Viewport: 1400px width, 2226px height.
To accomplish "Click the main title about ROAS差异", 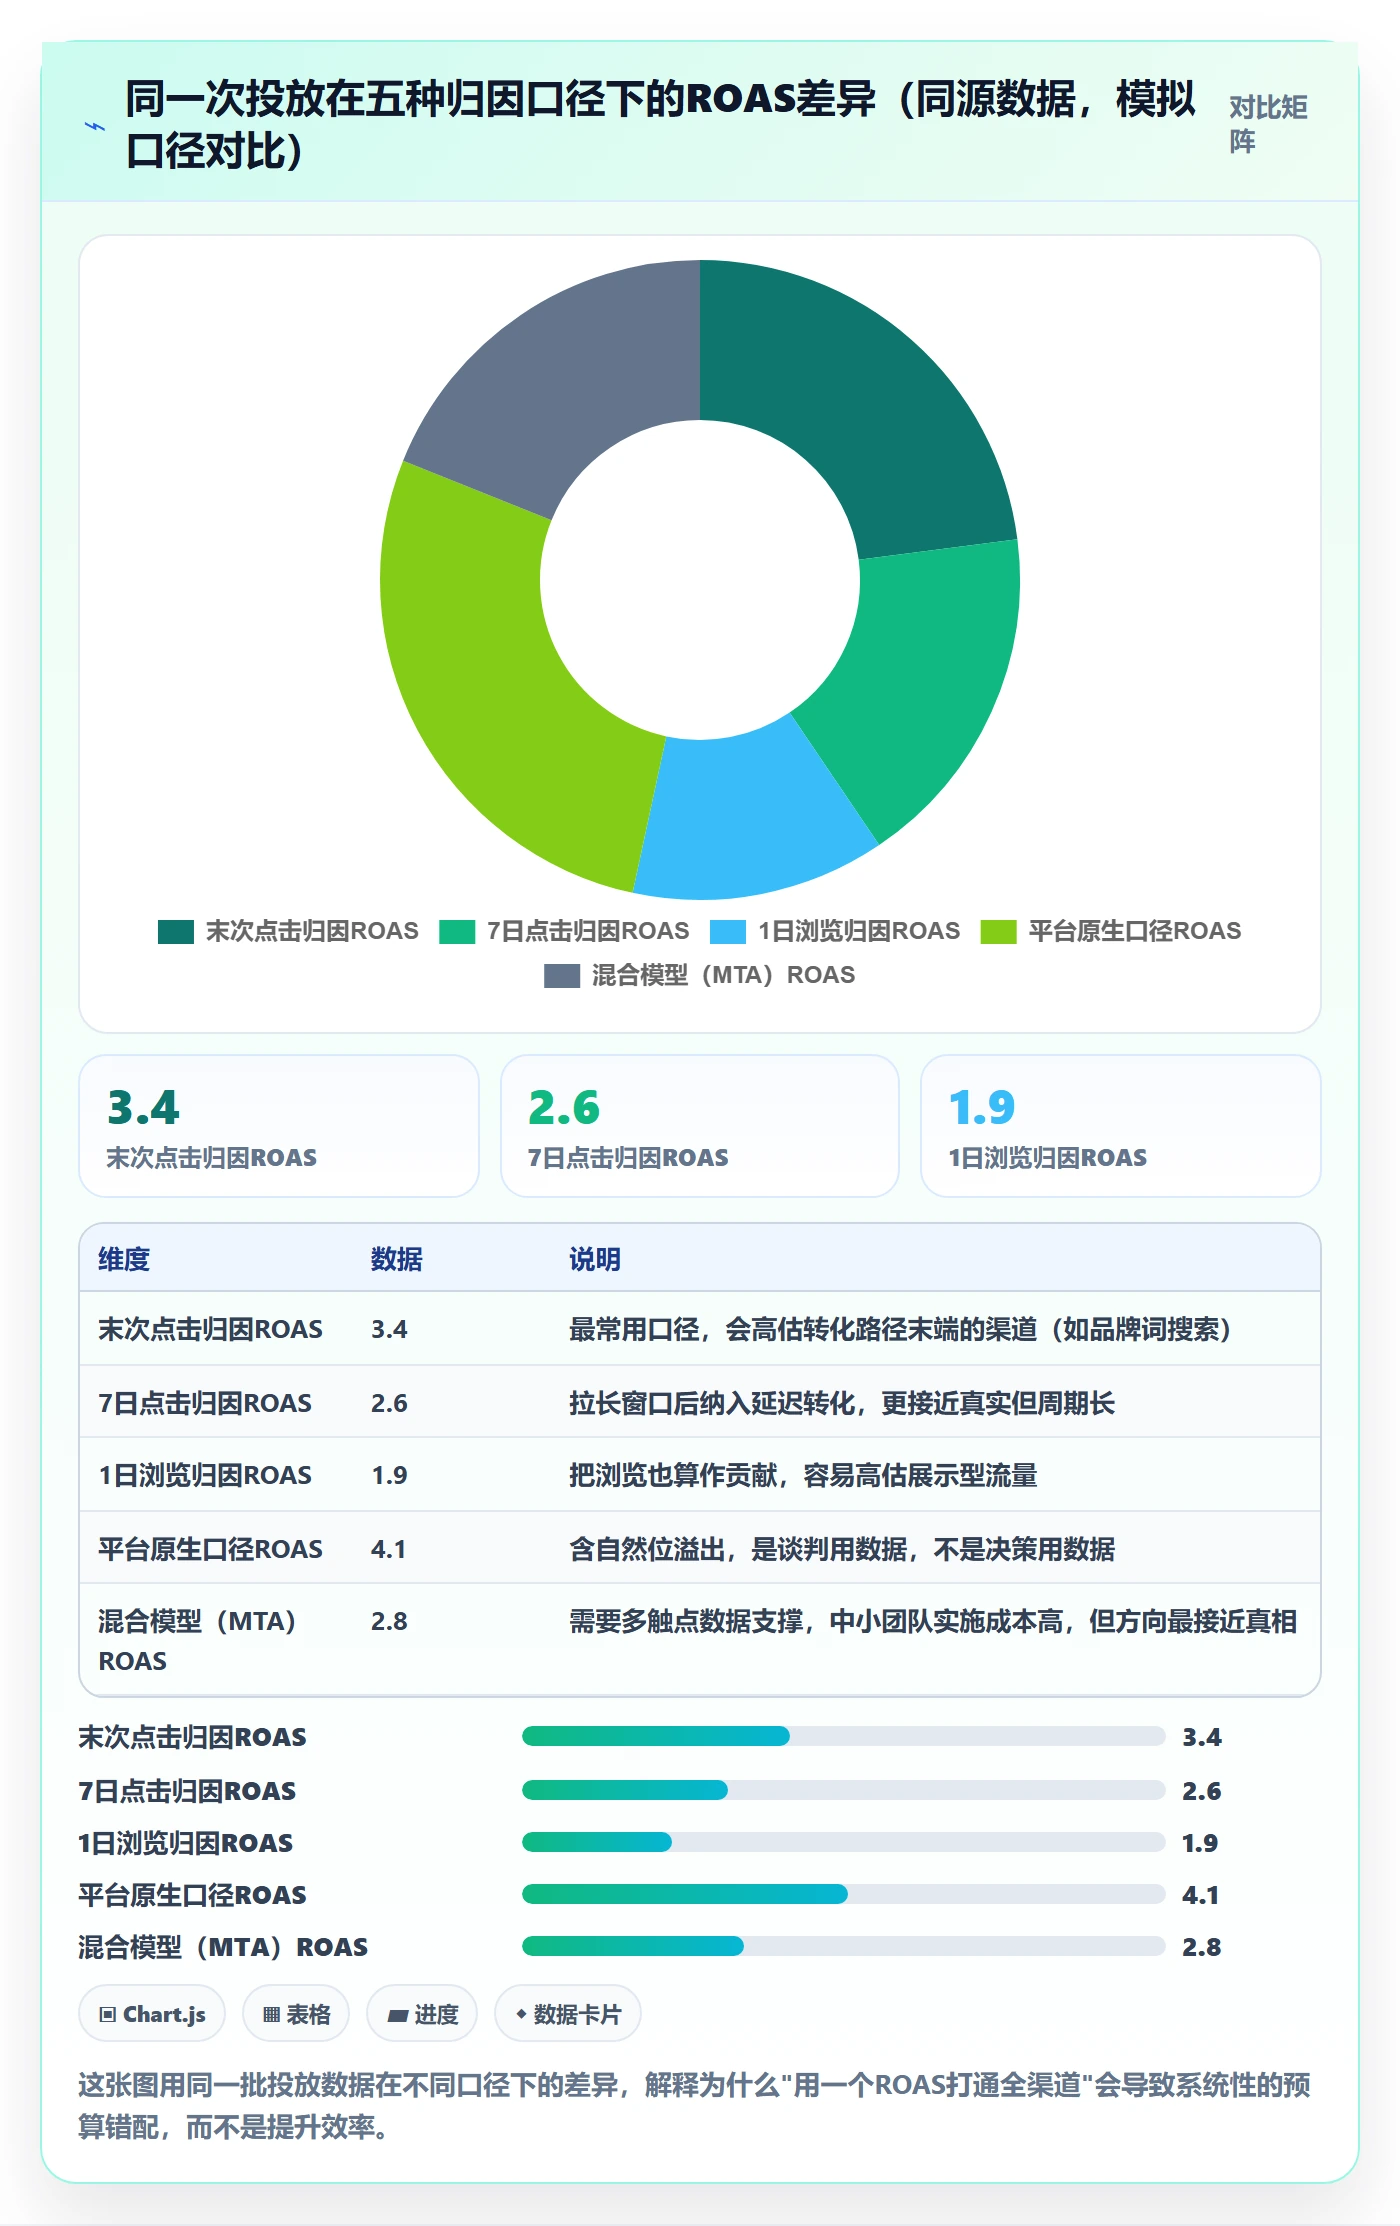I will pos(660,125).
